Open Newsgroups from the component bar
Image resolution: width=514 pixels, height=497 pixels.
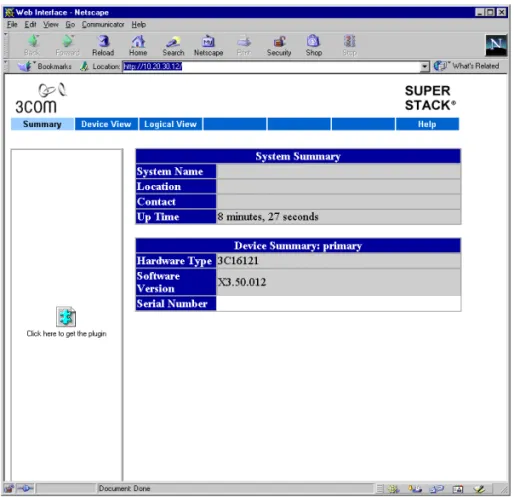pyautogui.click(x=436, y=489)
